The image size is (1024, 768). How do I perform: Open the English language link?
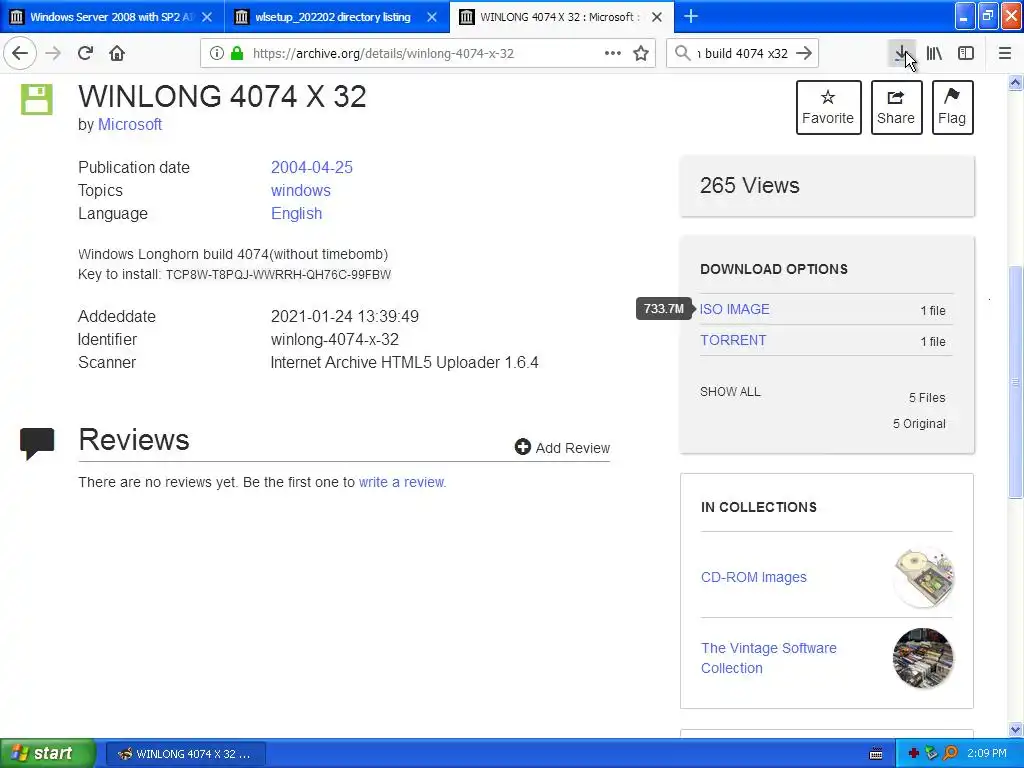point(296,214)
